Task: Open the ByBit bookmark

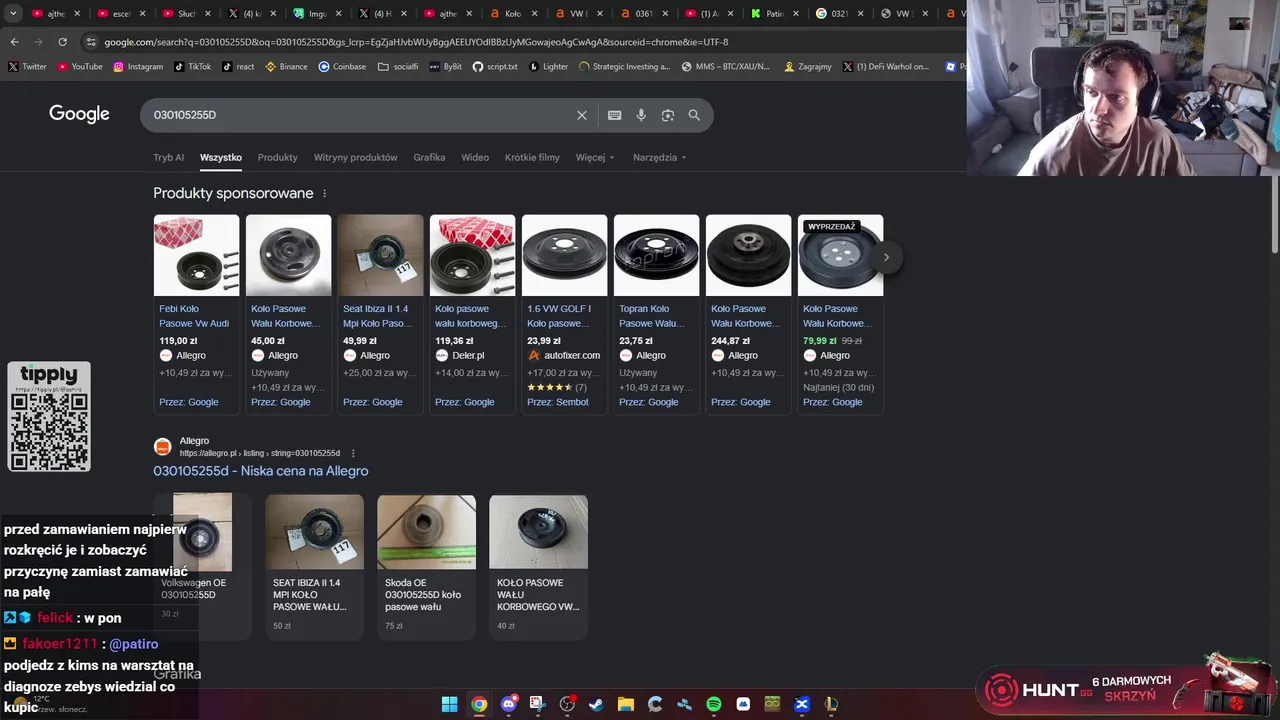Action: point(445,67)
